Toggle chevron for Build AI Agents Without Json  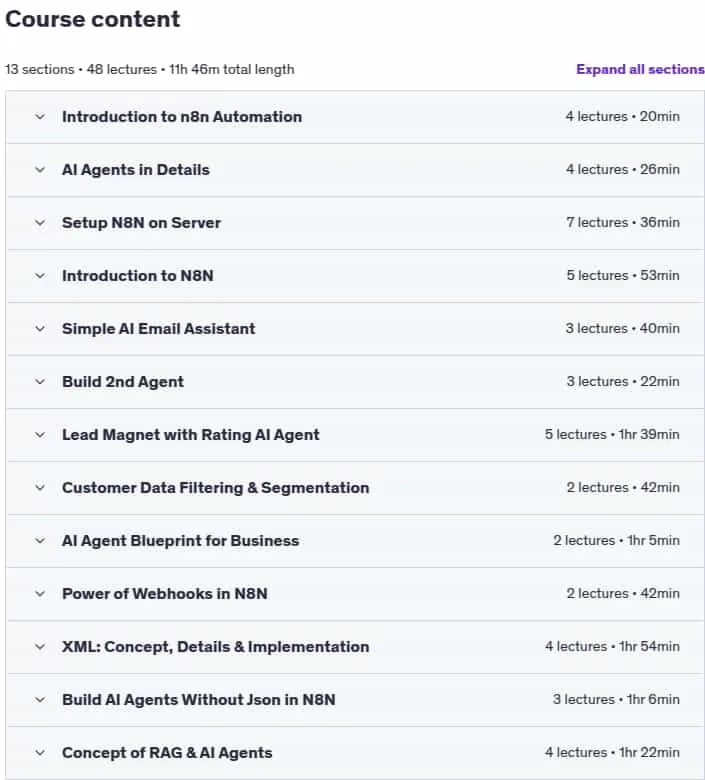[x=40, y=700]
